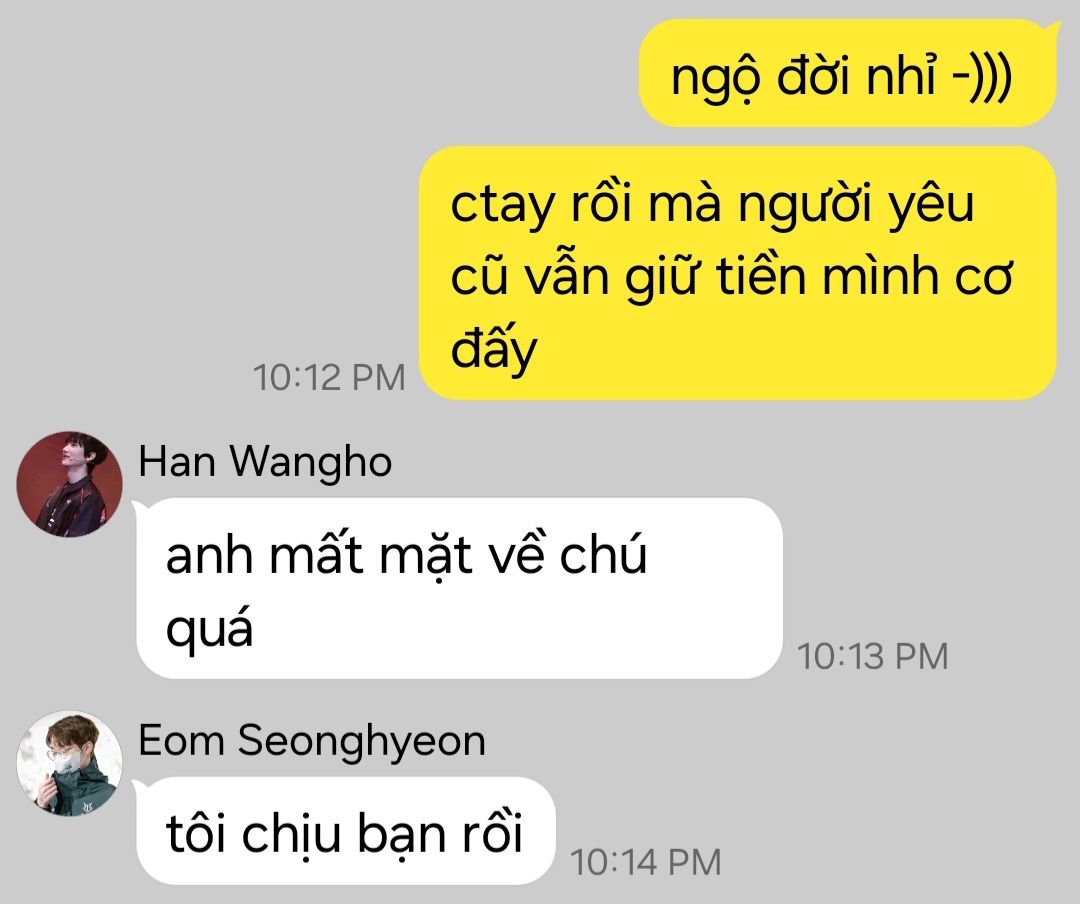
Task: Click the 10:14 PM timestamp
Action: point(646,862)
